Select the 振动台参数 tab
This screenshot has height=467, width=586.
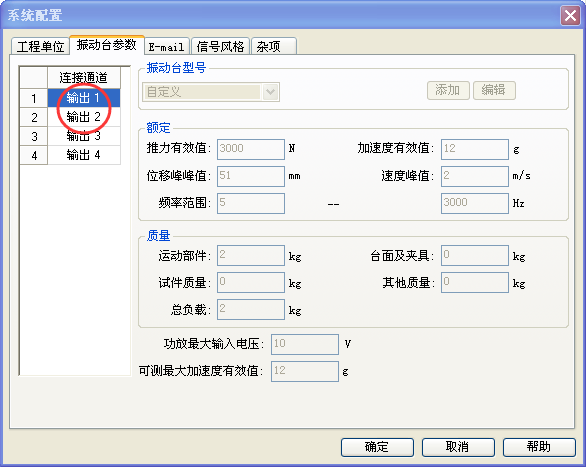(x=107, y=45)
